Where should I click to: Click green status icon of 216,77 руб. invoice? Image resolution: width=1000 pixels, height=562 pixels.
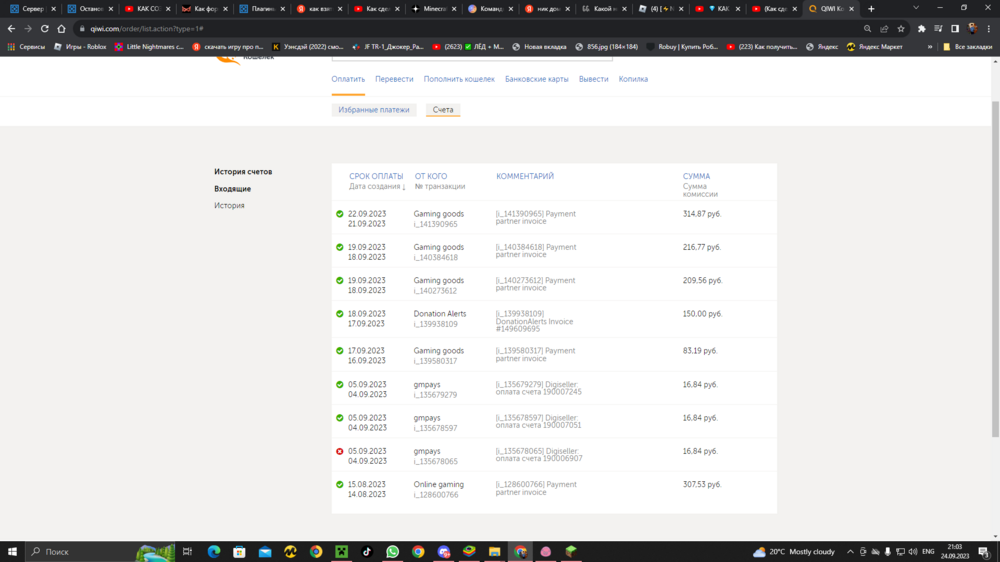(x=339, y=248)
